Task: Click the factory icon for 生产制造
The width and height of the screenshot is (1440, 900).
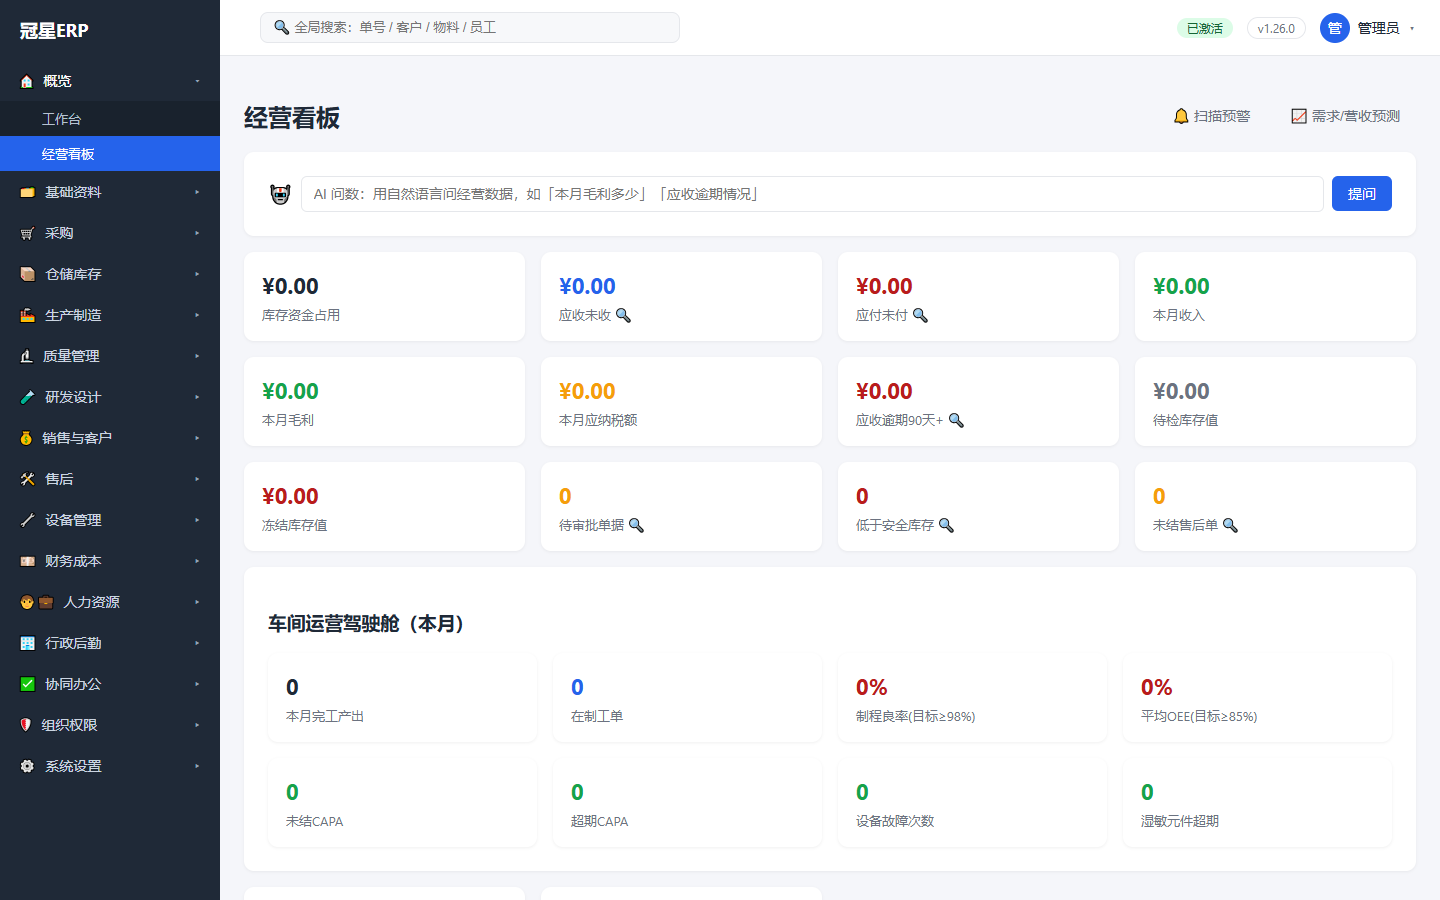Action: point(27,315)
